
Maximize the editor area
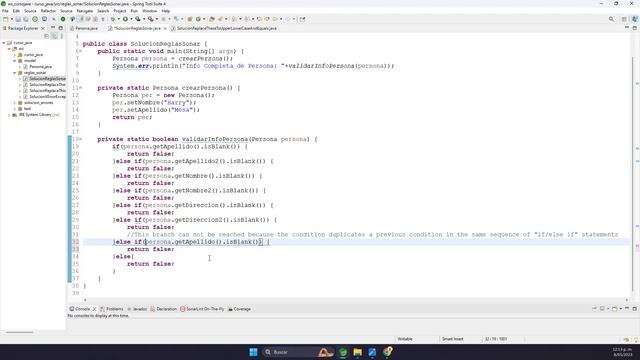635,28
